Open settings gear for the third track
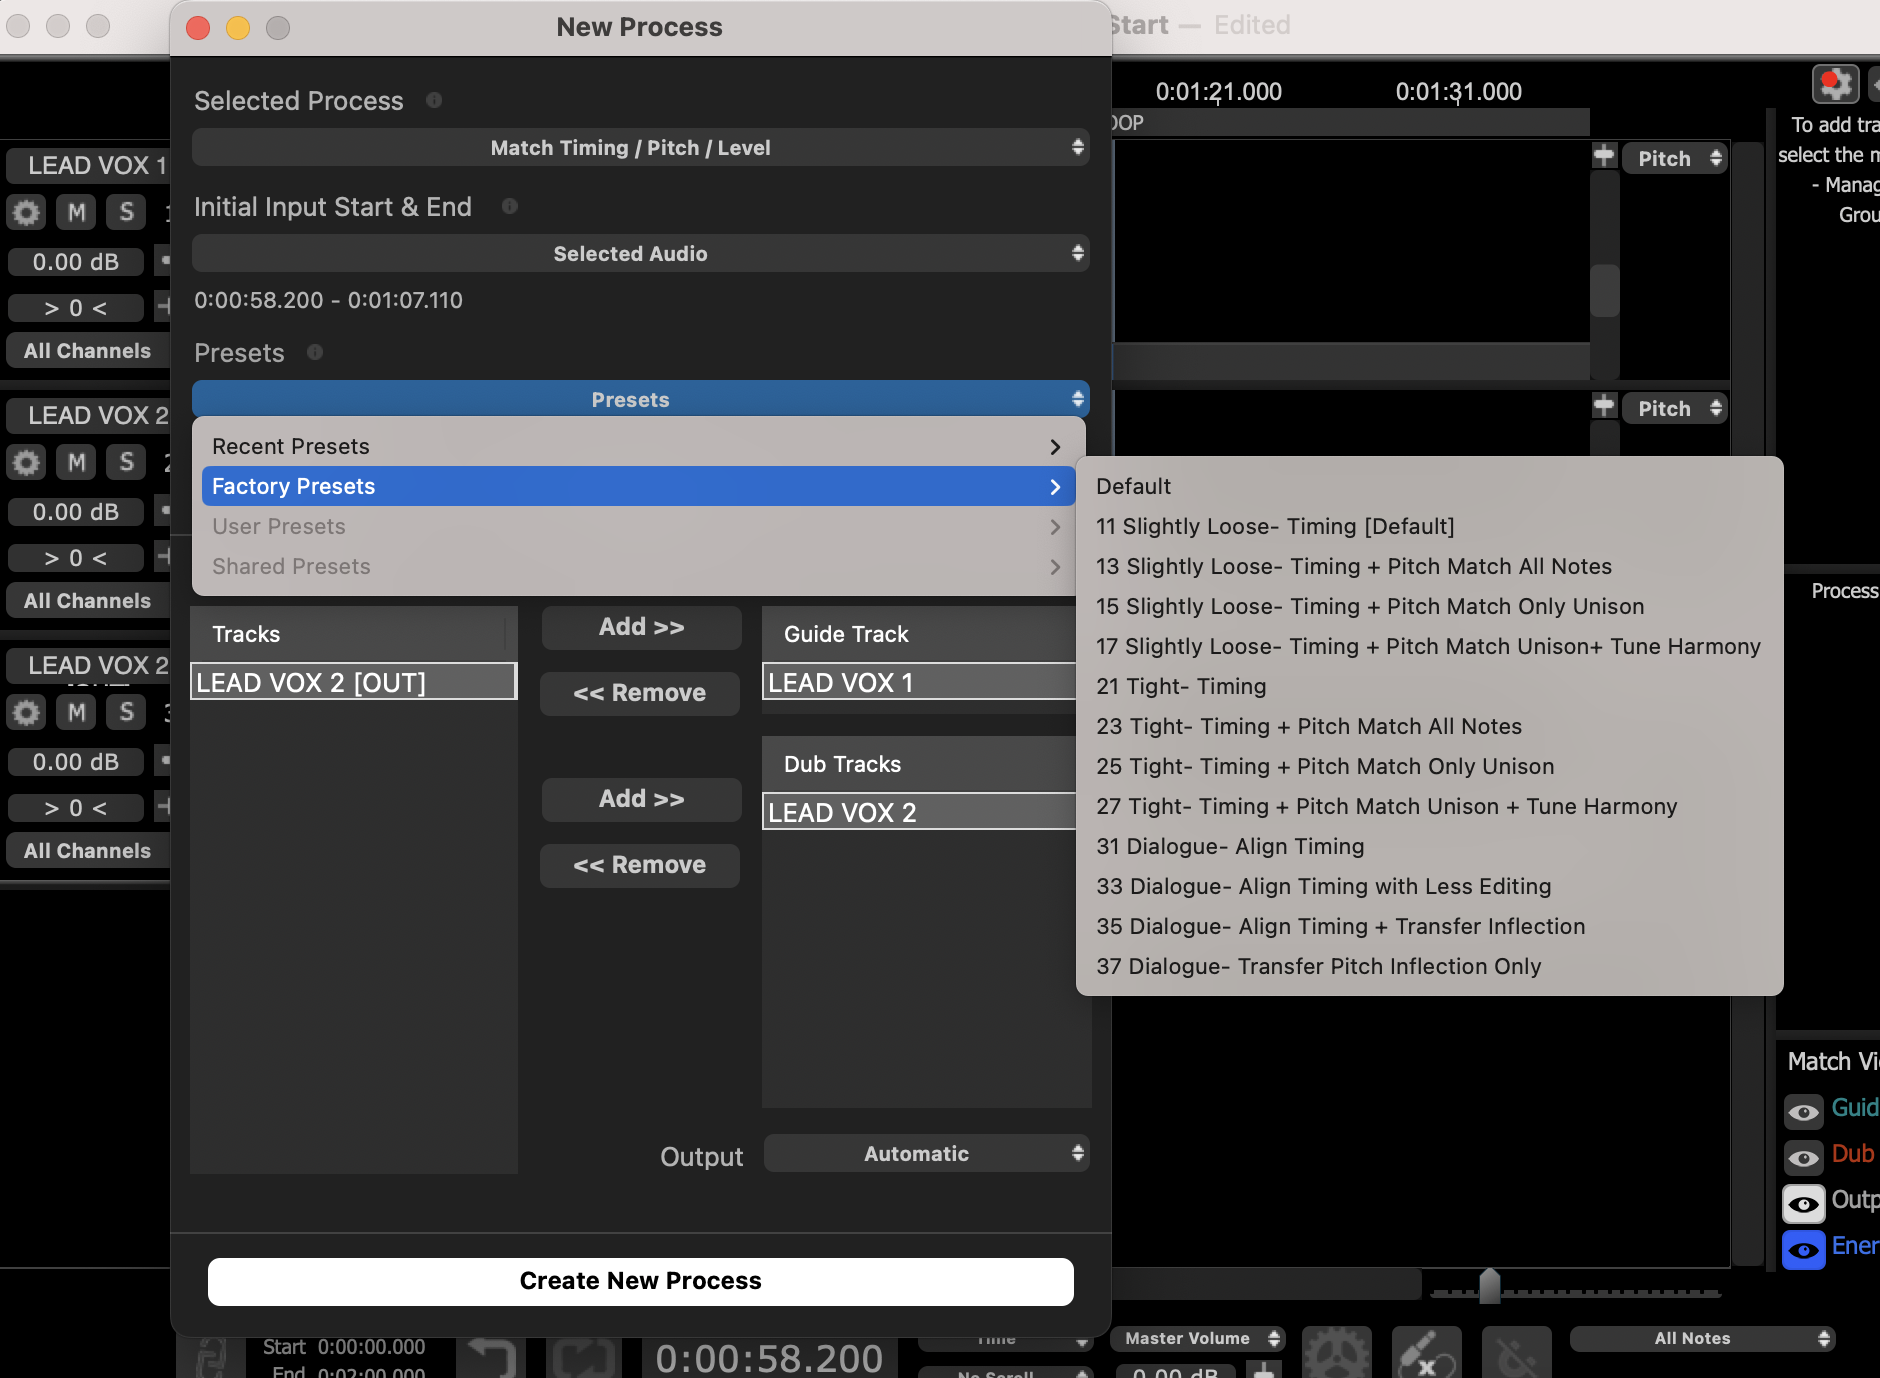The width and height of the screenshot is (1880, 1378). click(26, 712)
